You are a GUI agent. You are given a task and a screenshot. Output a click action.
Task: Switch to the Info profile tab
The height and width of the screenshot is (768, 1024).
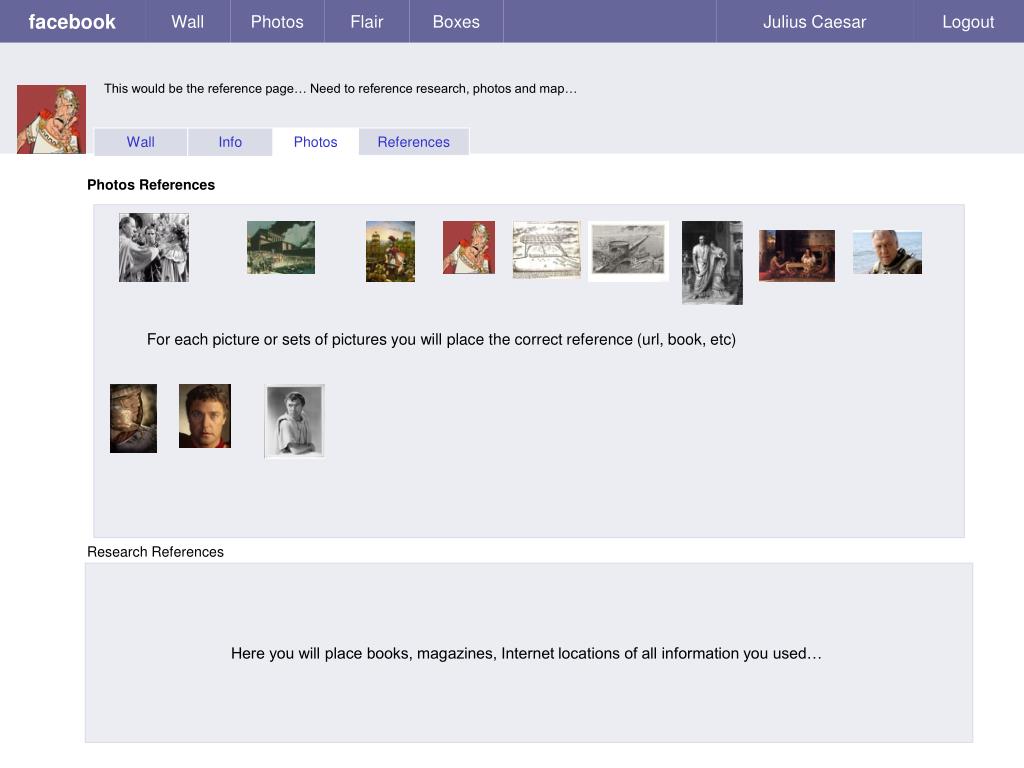point(230,142)
